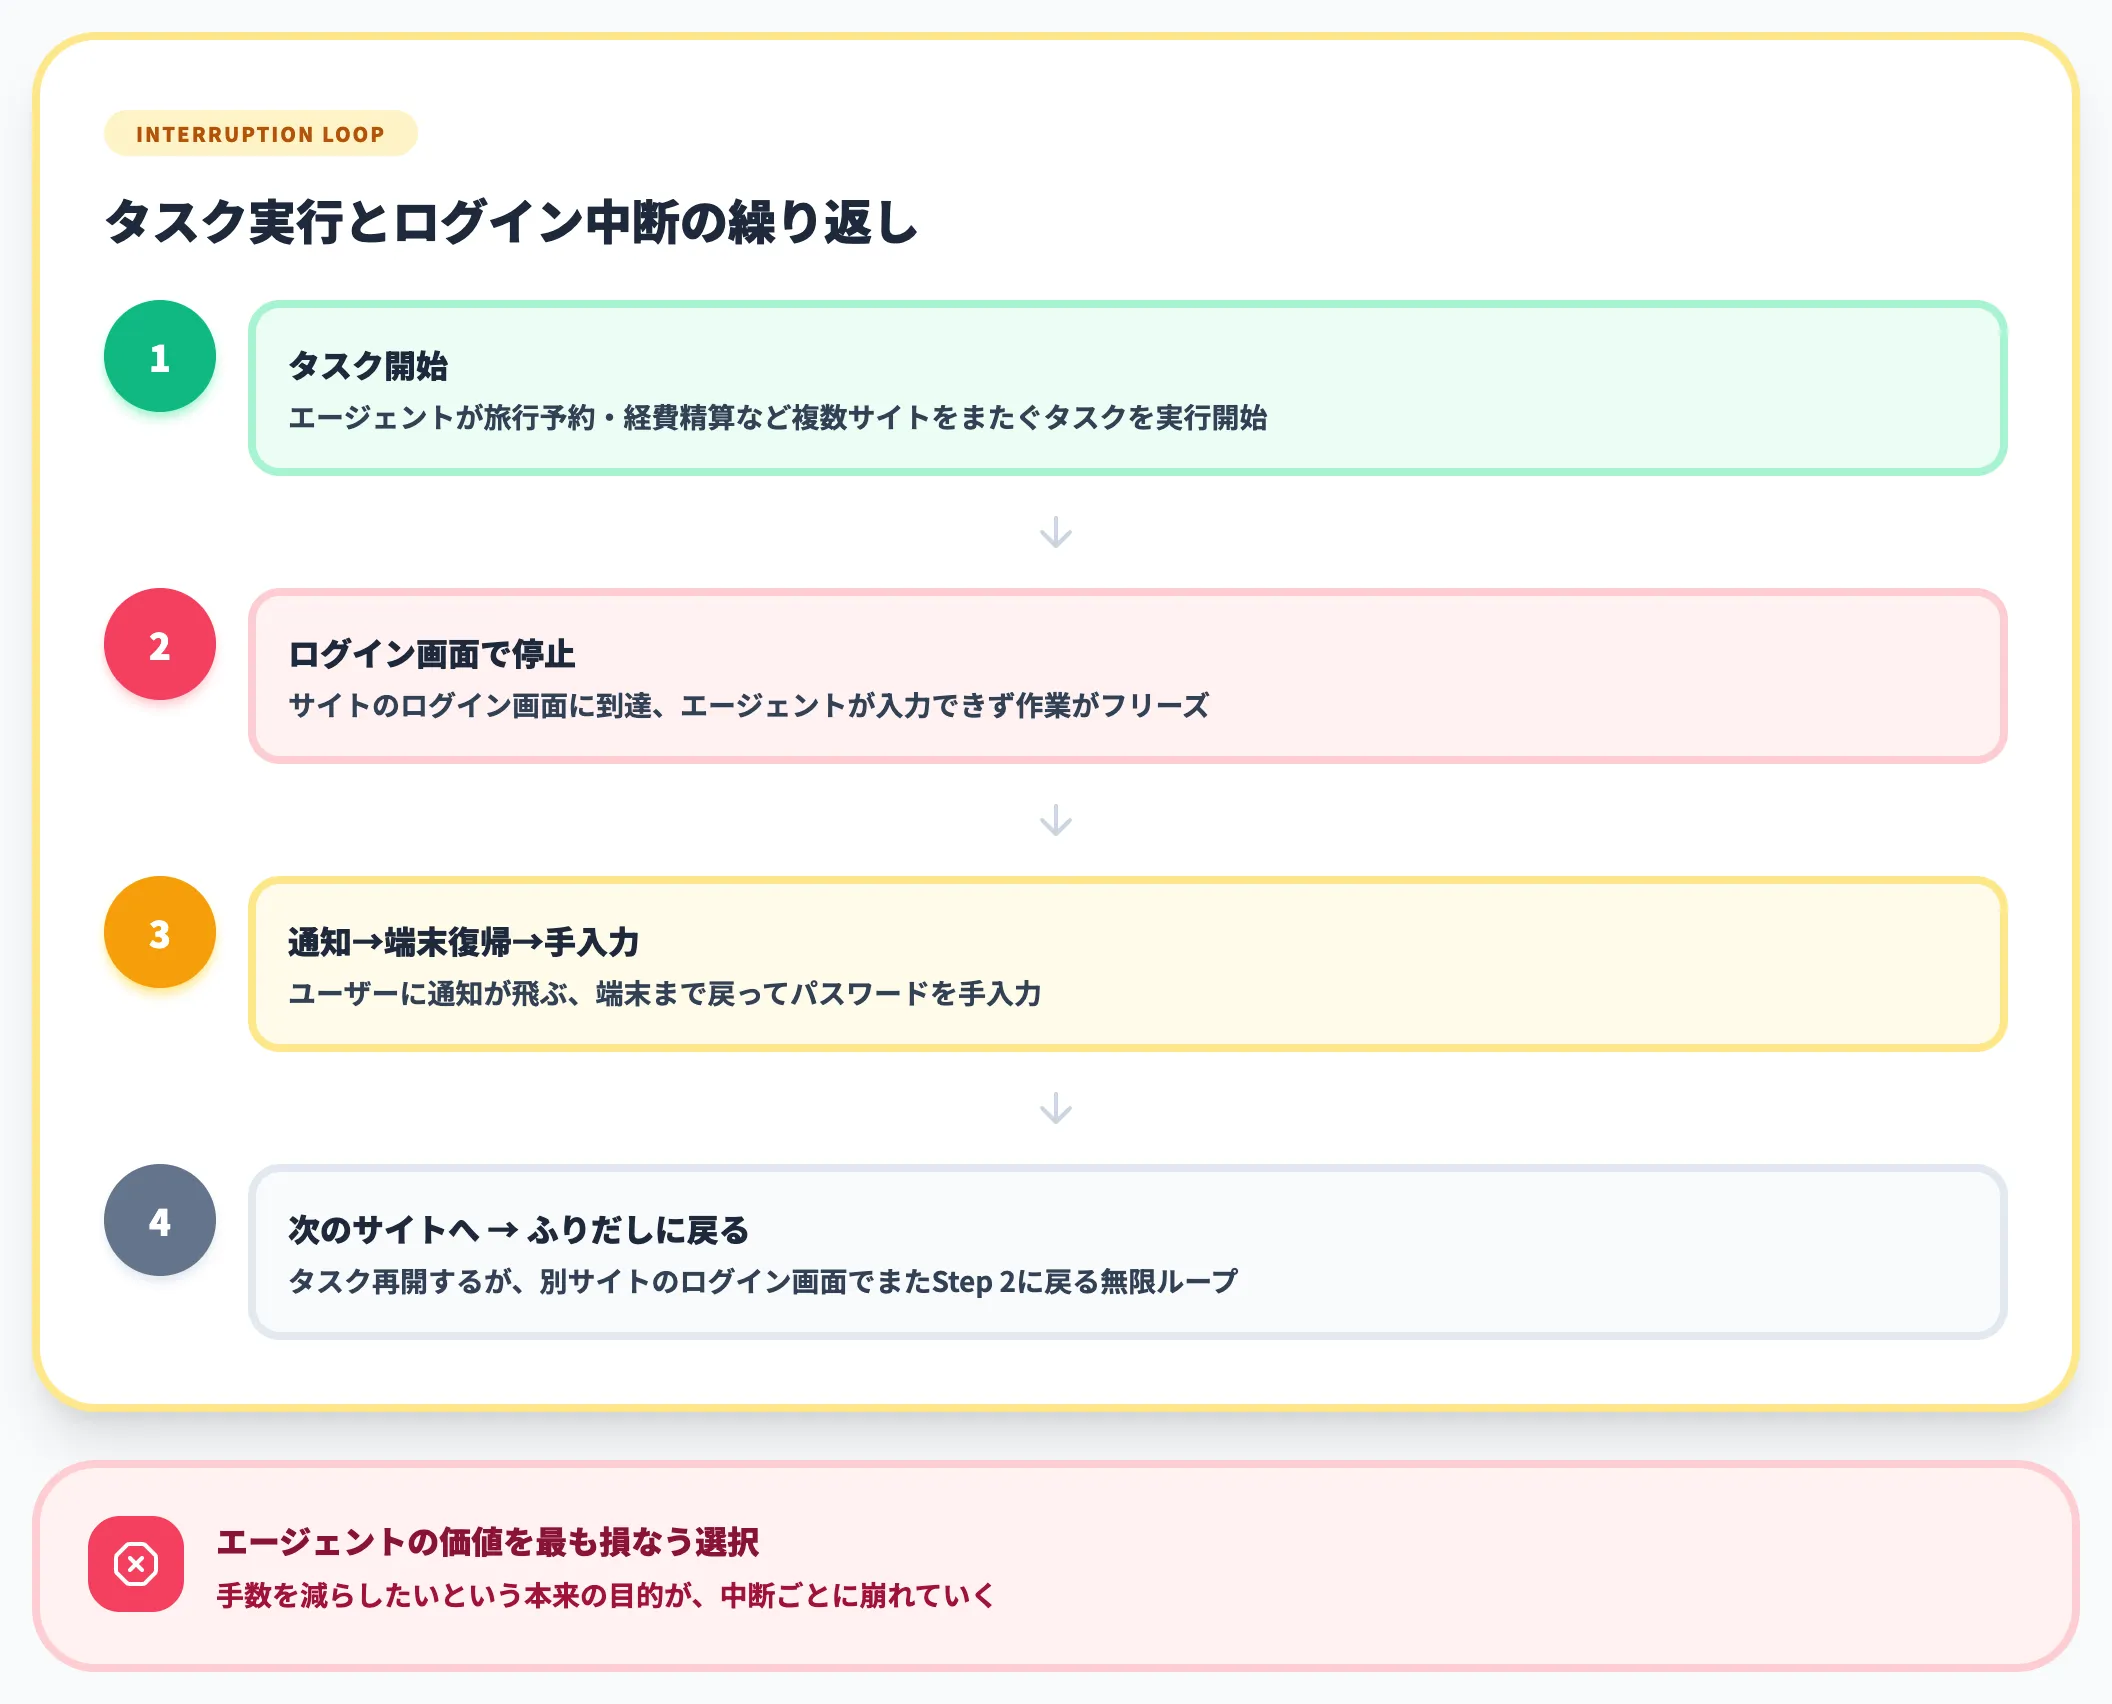Click the description starting ユーザーに通知が飛ぶ
Image resolution: width=2112 pixels, height=1704 pixels.
tap(665, 994)
